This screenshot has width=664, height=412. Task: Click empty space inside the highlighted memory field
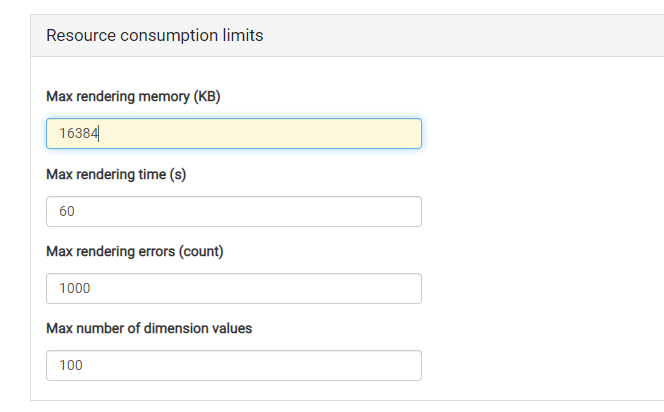(x=263, y=133)
